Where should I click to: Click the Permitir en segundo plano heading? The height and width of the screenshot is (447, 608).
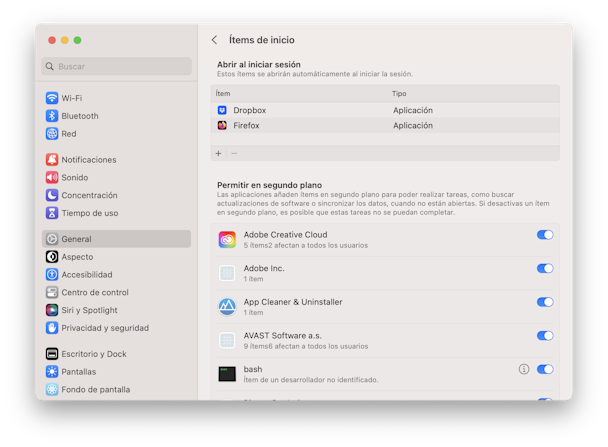point(269,185)
